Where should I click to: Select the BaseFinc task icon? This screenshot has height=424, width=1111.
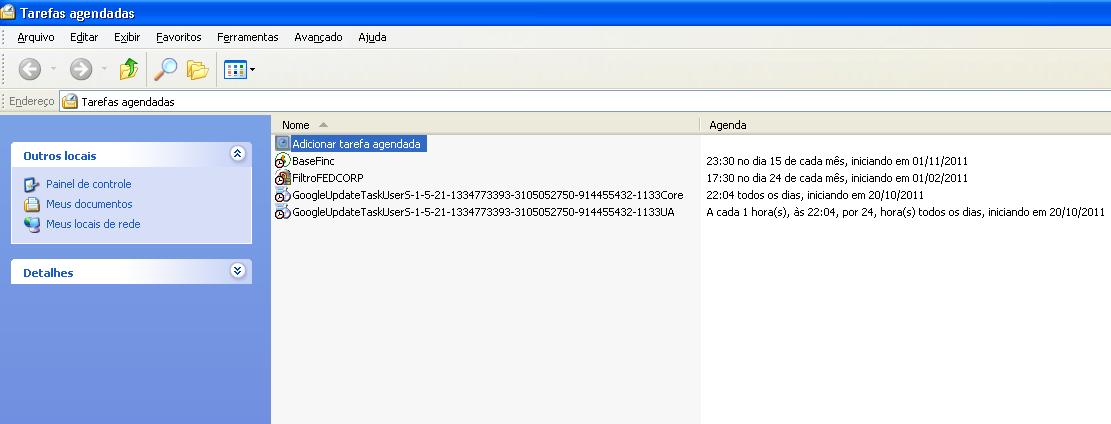point(283,161)
